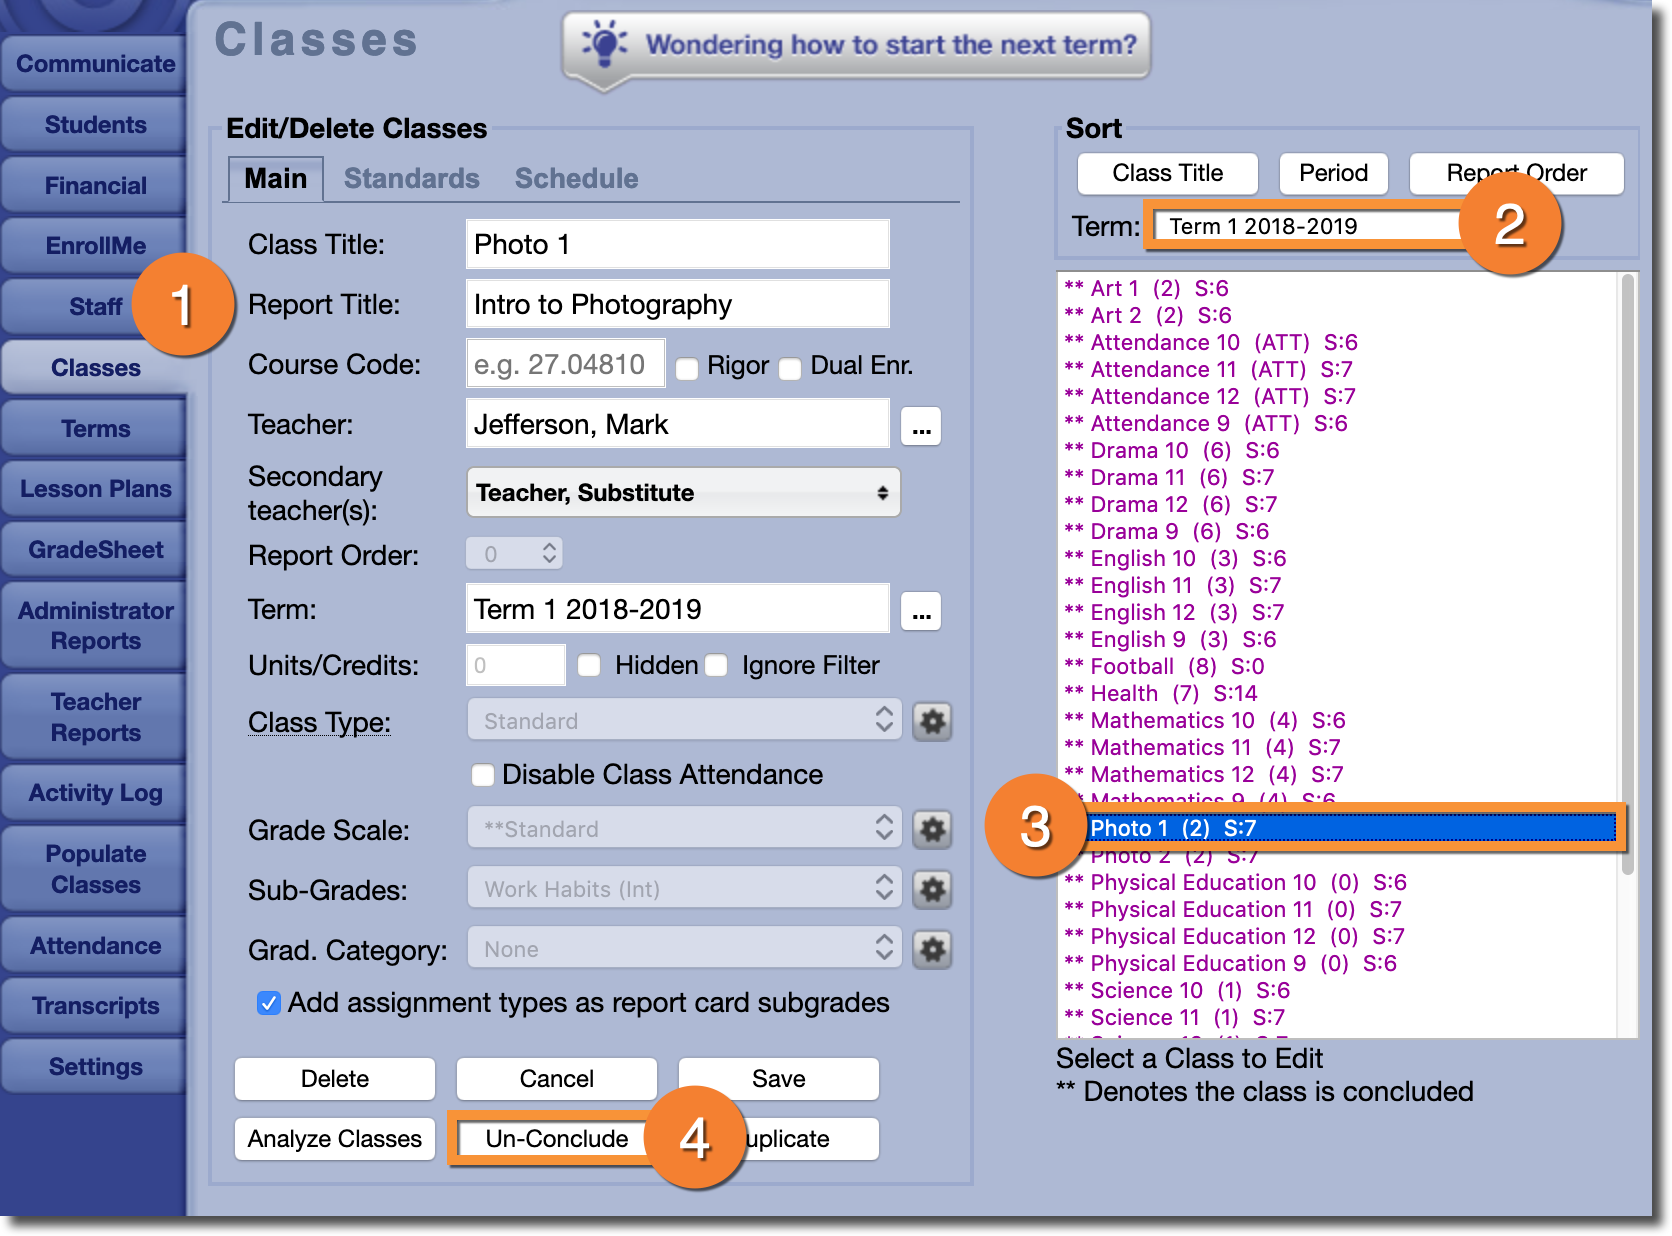1672x1236 pixels.
Task: Click the gear icon next to Class Type
Action: click(932, 721)
